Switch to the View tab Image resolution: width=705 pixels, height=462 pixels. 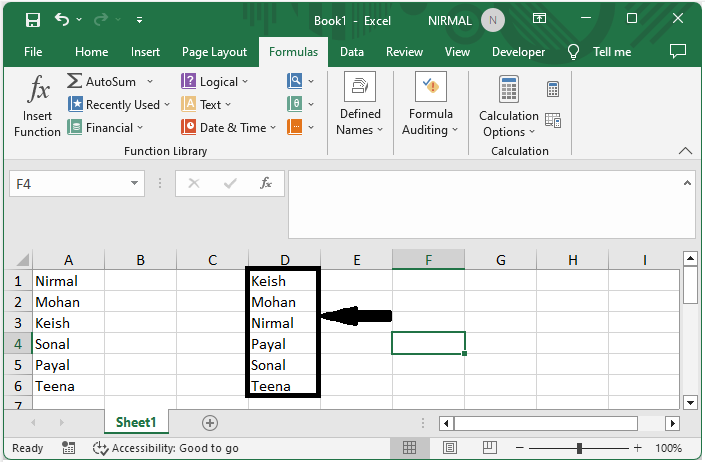click(x=457, y=52)
